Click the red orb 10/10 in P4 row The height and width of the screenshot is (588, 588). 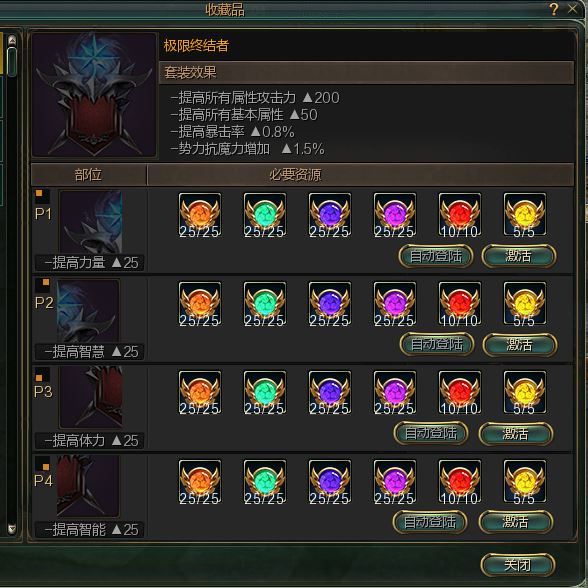pyautogui.click(x=460, y=482)
